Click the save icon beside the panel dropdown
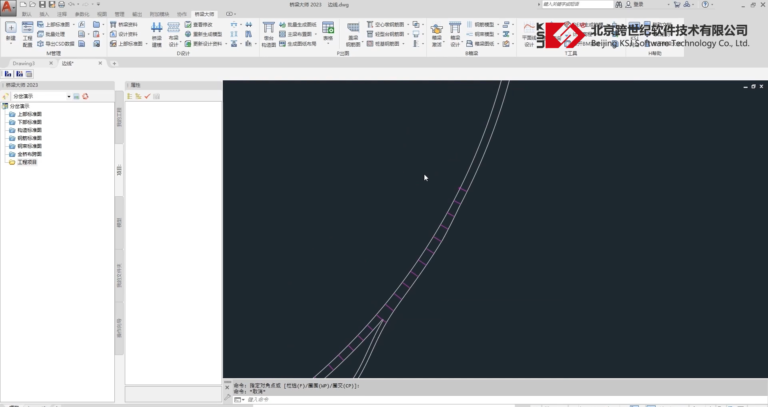 tap(76, 96)
